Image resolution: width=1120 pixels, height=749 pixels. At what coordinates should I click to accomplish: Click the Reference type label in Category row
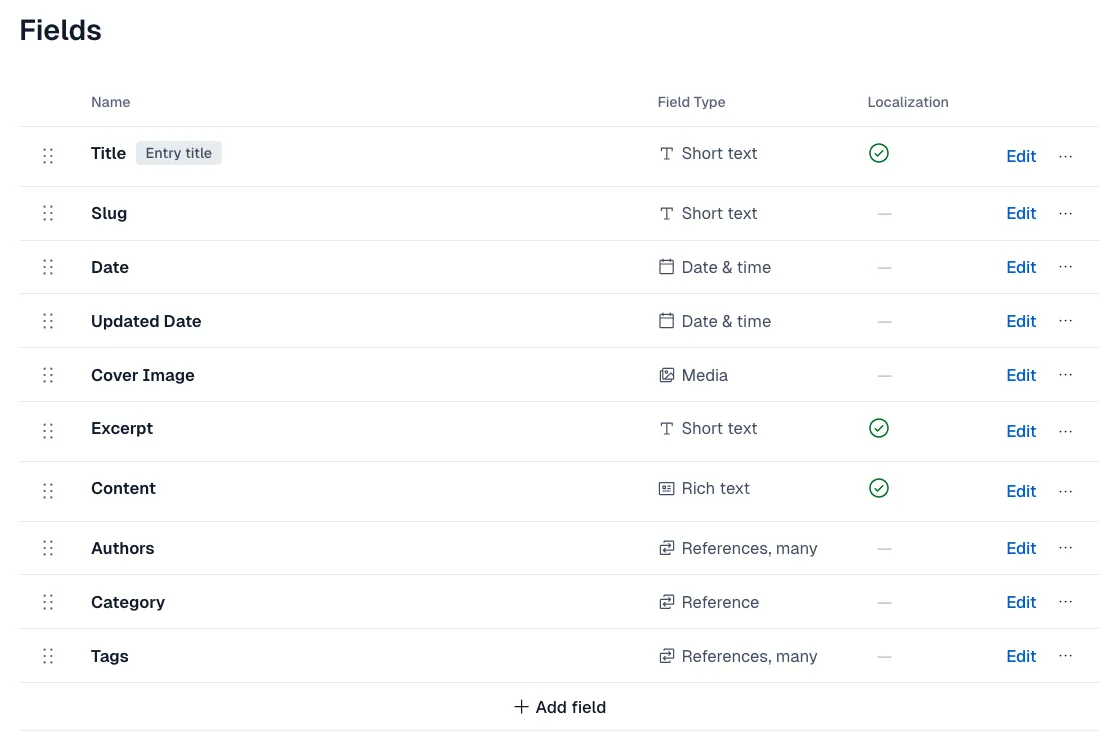(x=720, y=603)
